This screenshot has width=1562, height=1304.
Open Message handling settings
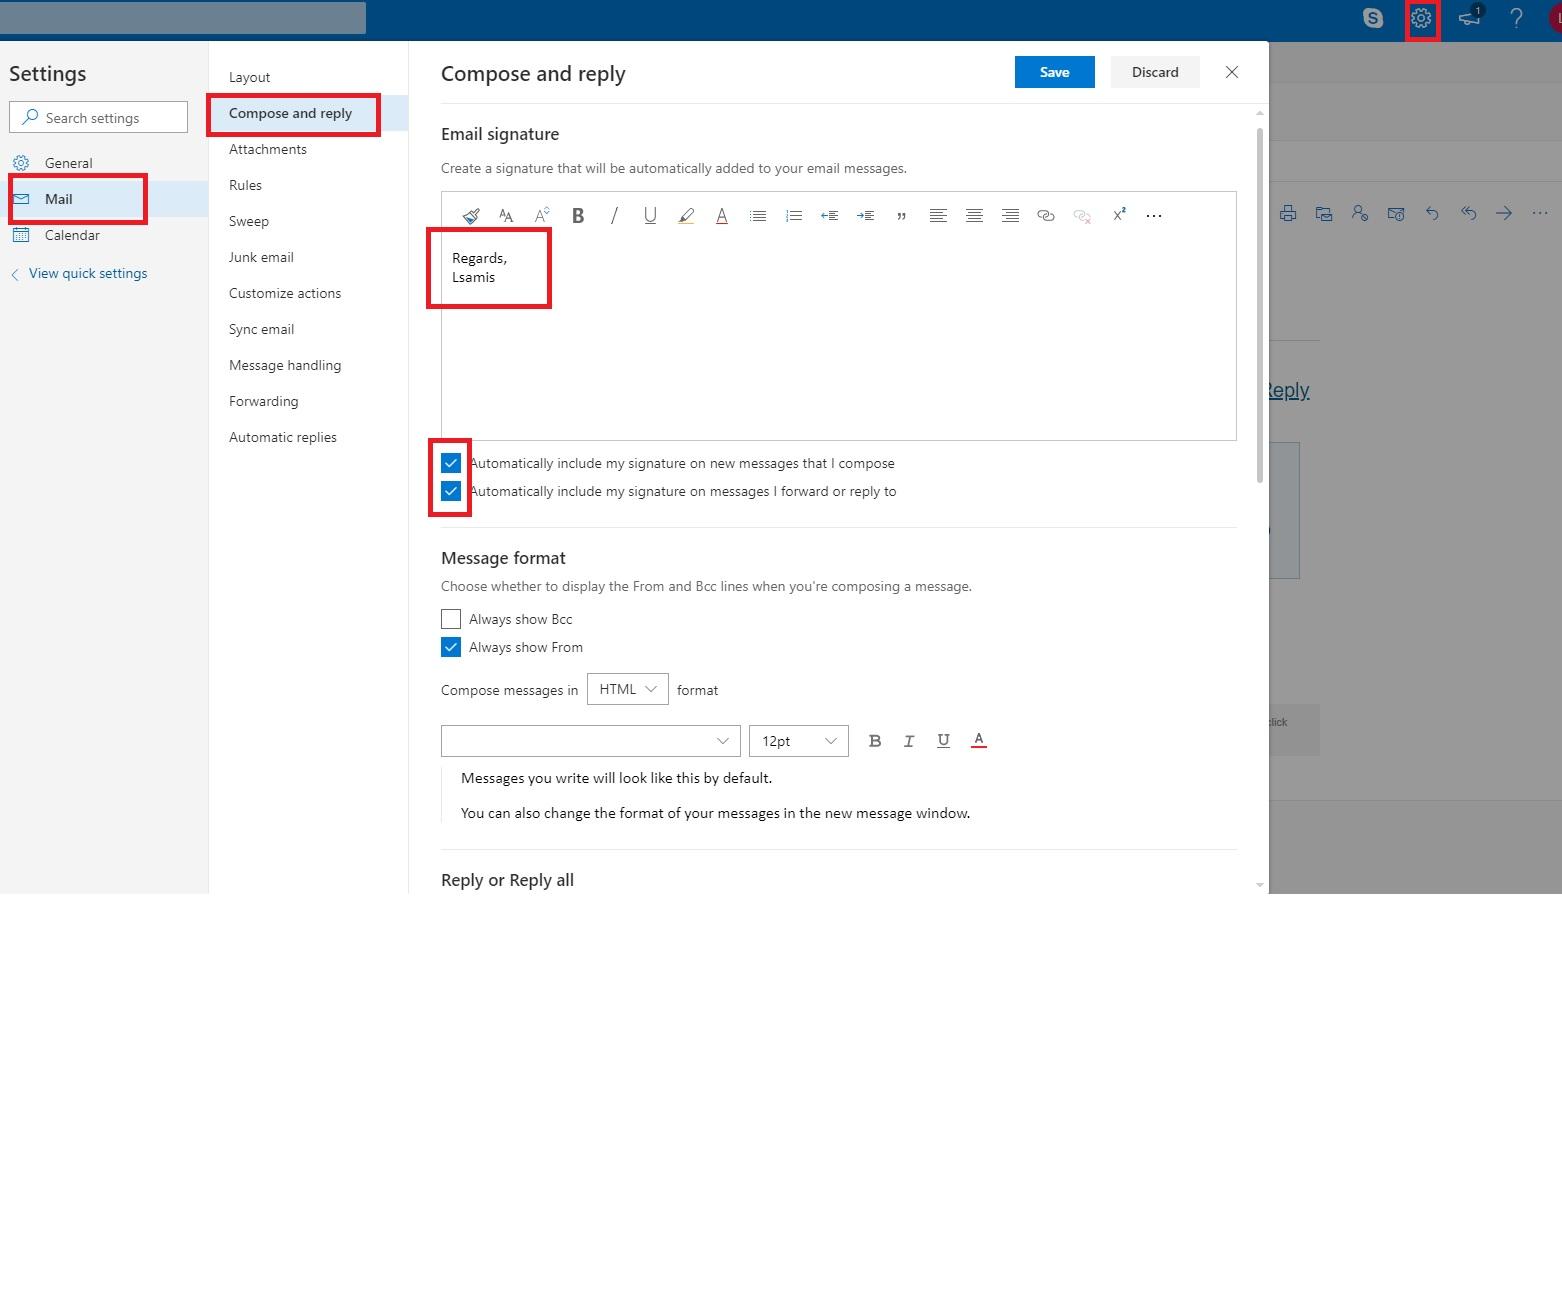[285, 365]
